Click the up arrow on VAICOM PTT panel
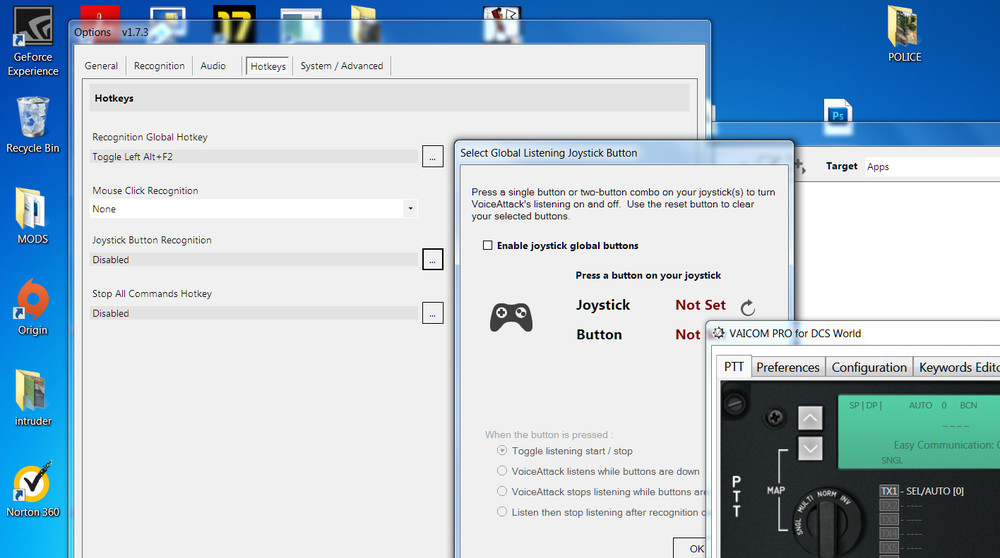Image resolution: width=1000 pixels, height=558 pixels. coord(810,418)
